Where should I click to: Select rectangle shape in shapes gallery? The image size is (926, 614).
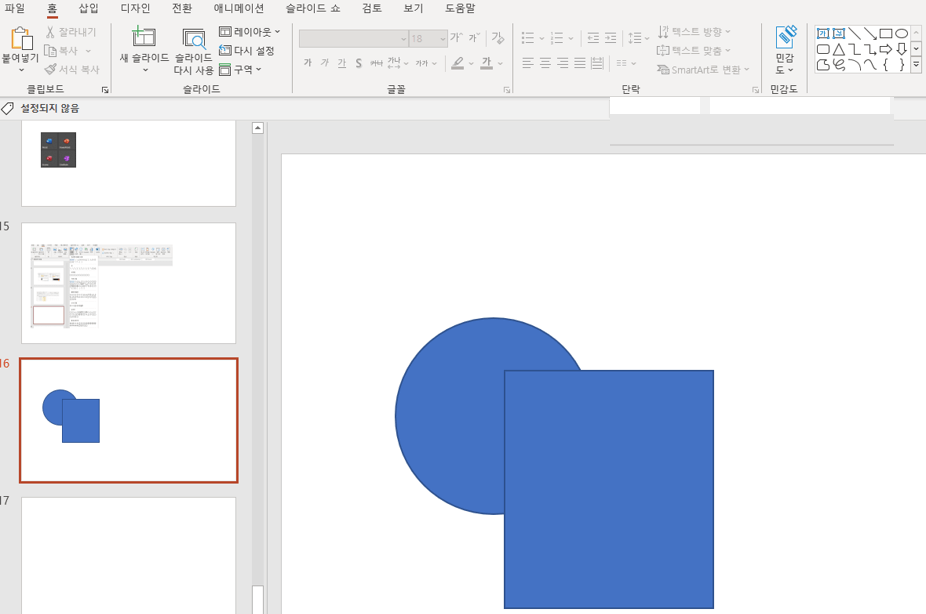click(x=886, y=34)
